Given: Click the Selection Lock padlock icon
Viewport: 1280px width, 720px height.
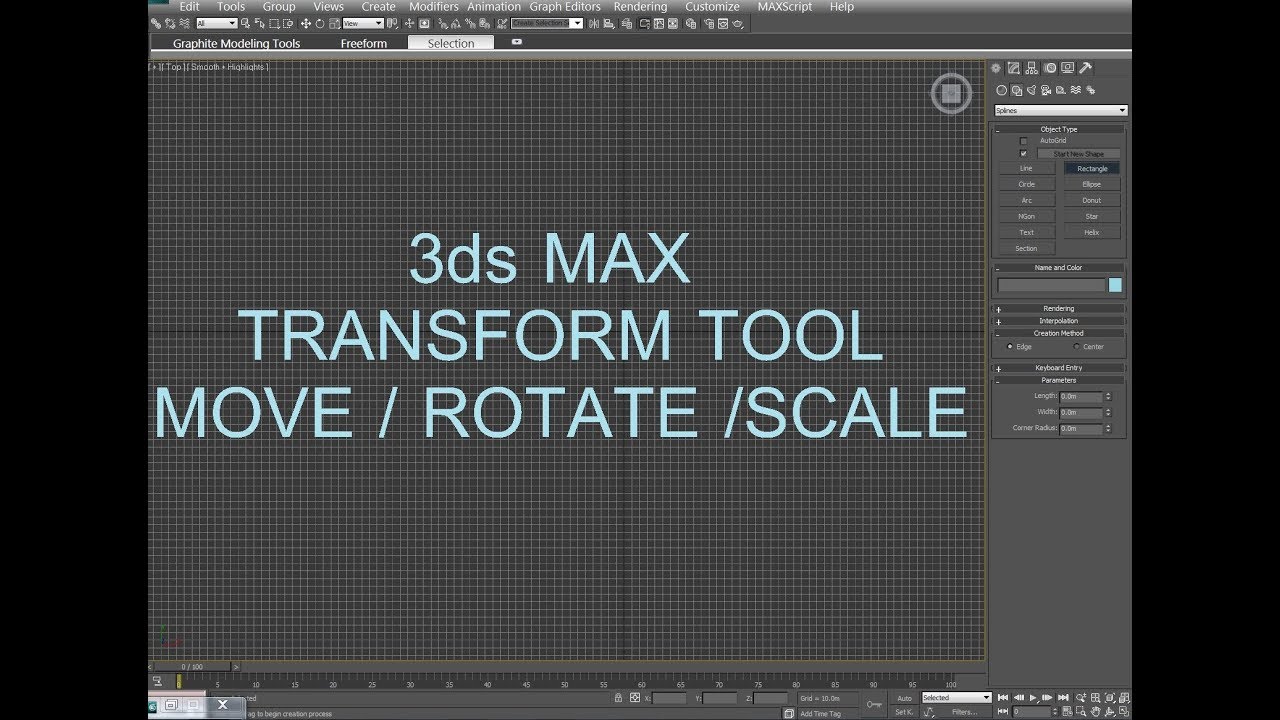Looking at the screenshot, I should tap(618, 698).
